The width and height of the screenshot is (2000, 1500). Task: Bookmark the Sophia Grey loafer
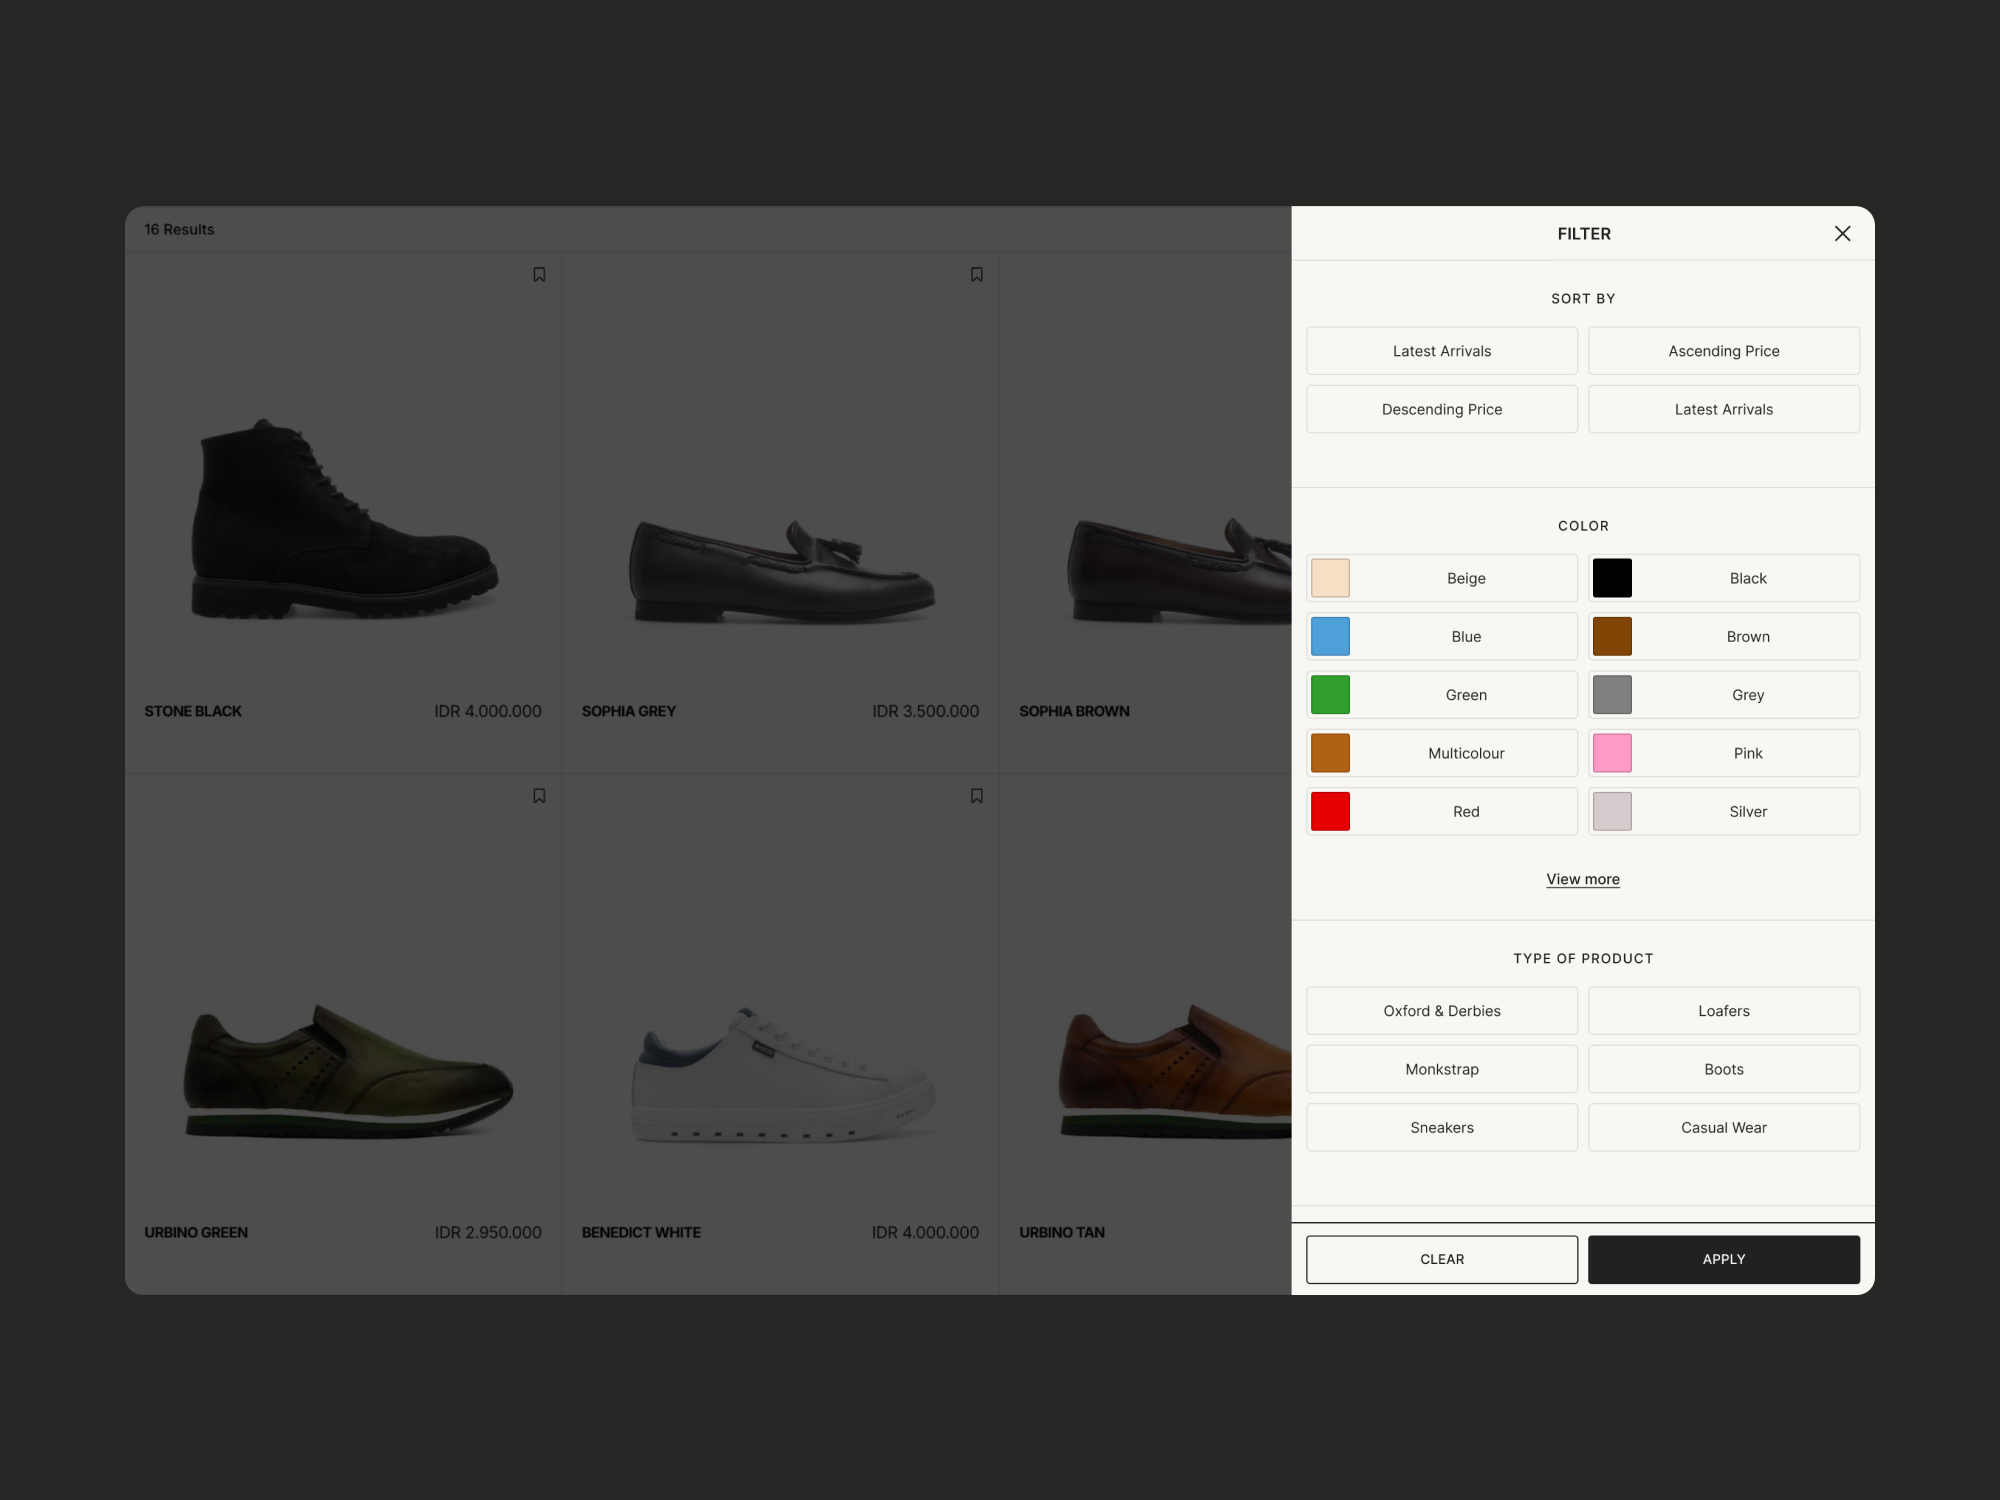977,274
